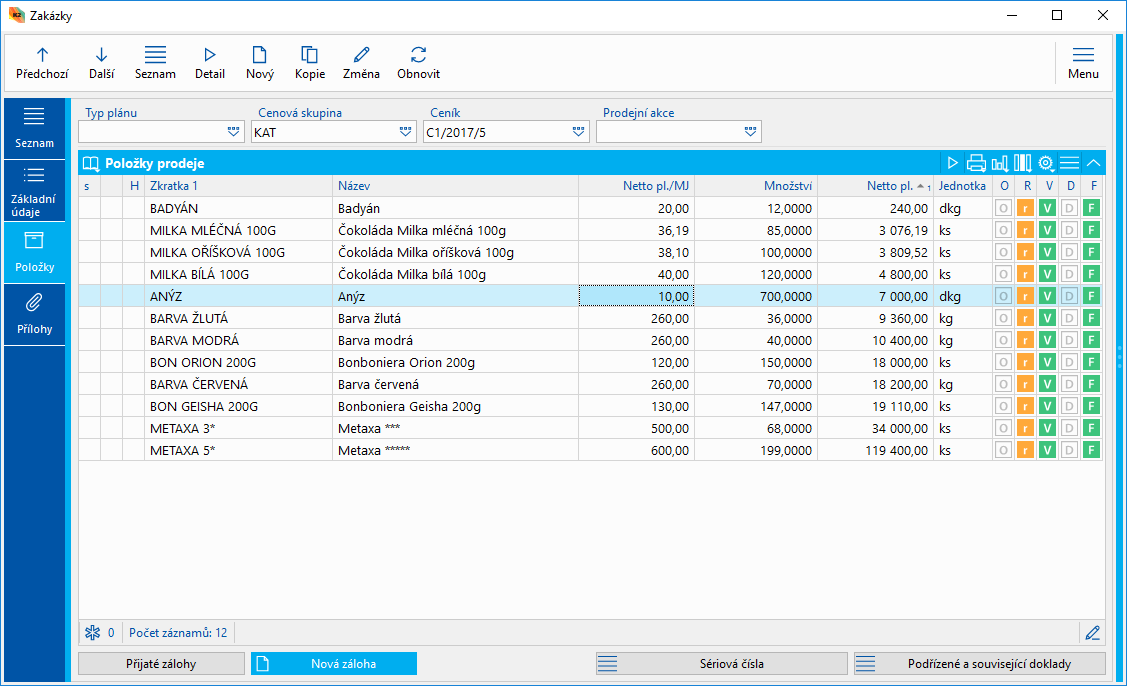Click the Kopie copy icon
This screenshot has height=686, width=1127.
310,63
